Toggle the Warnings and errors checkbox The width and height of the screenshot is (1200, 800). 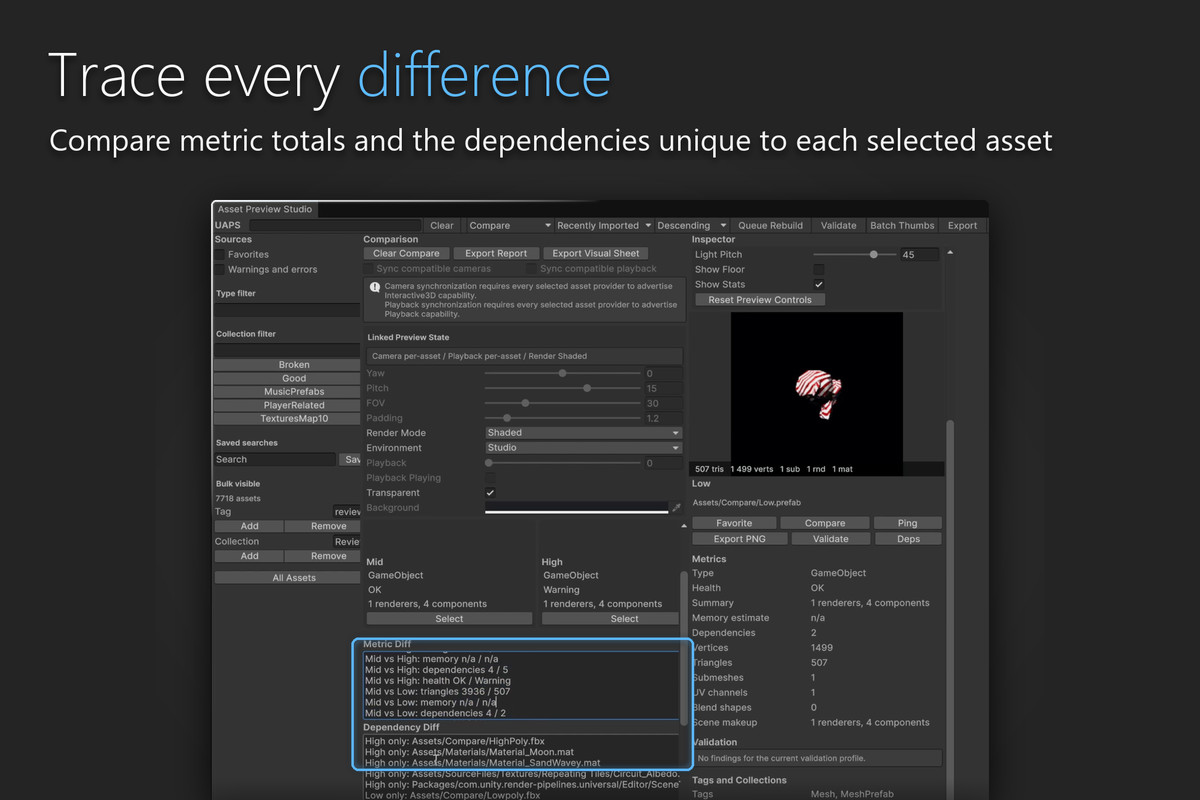coord(220,270)
